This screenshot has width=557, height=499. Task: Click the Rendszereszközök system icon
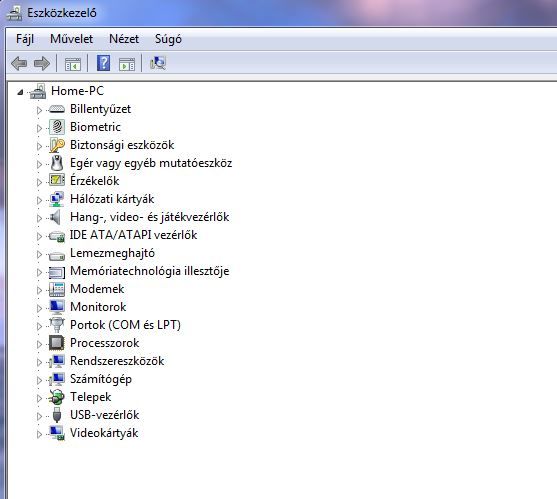57,361
